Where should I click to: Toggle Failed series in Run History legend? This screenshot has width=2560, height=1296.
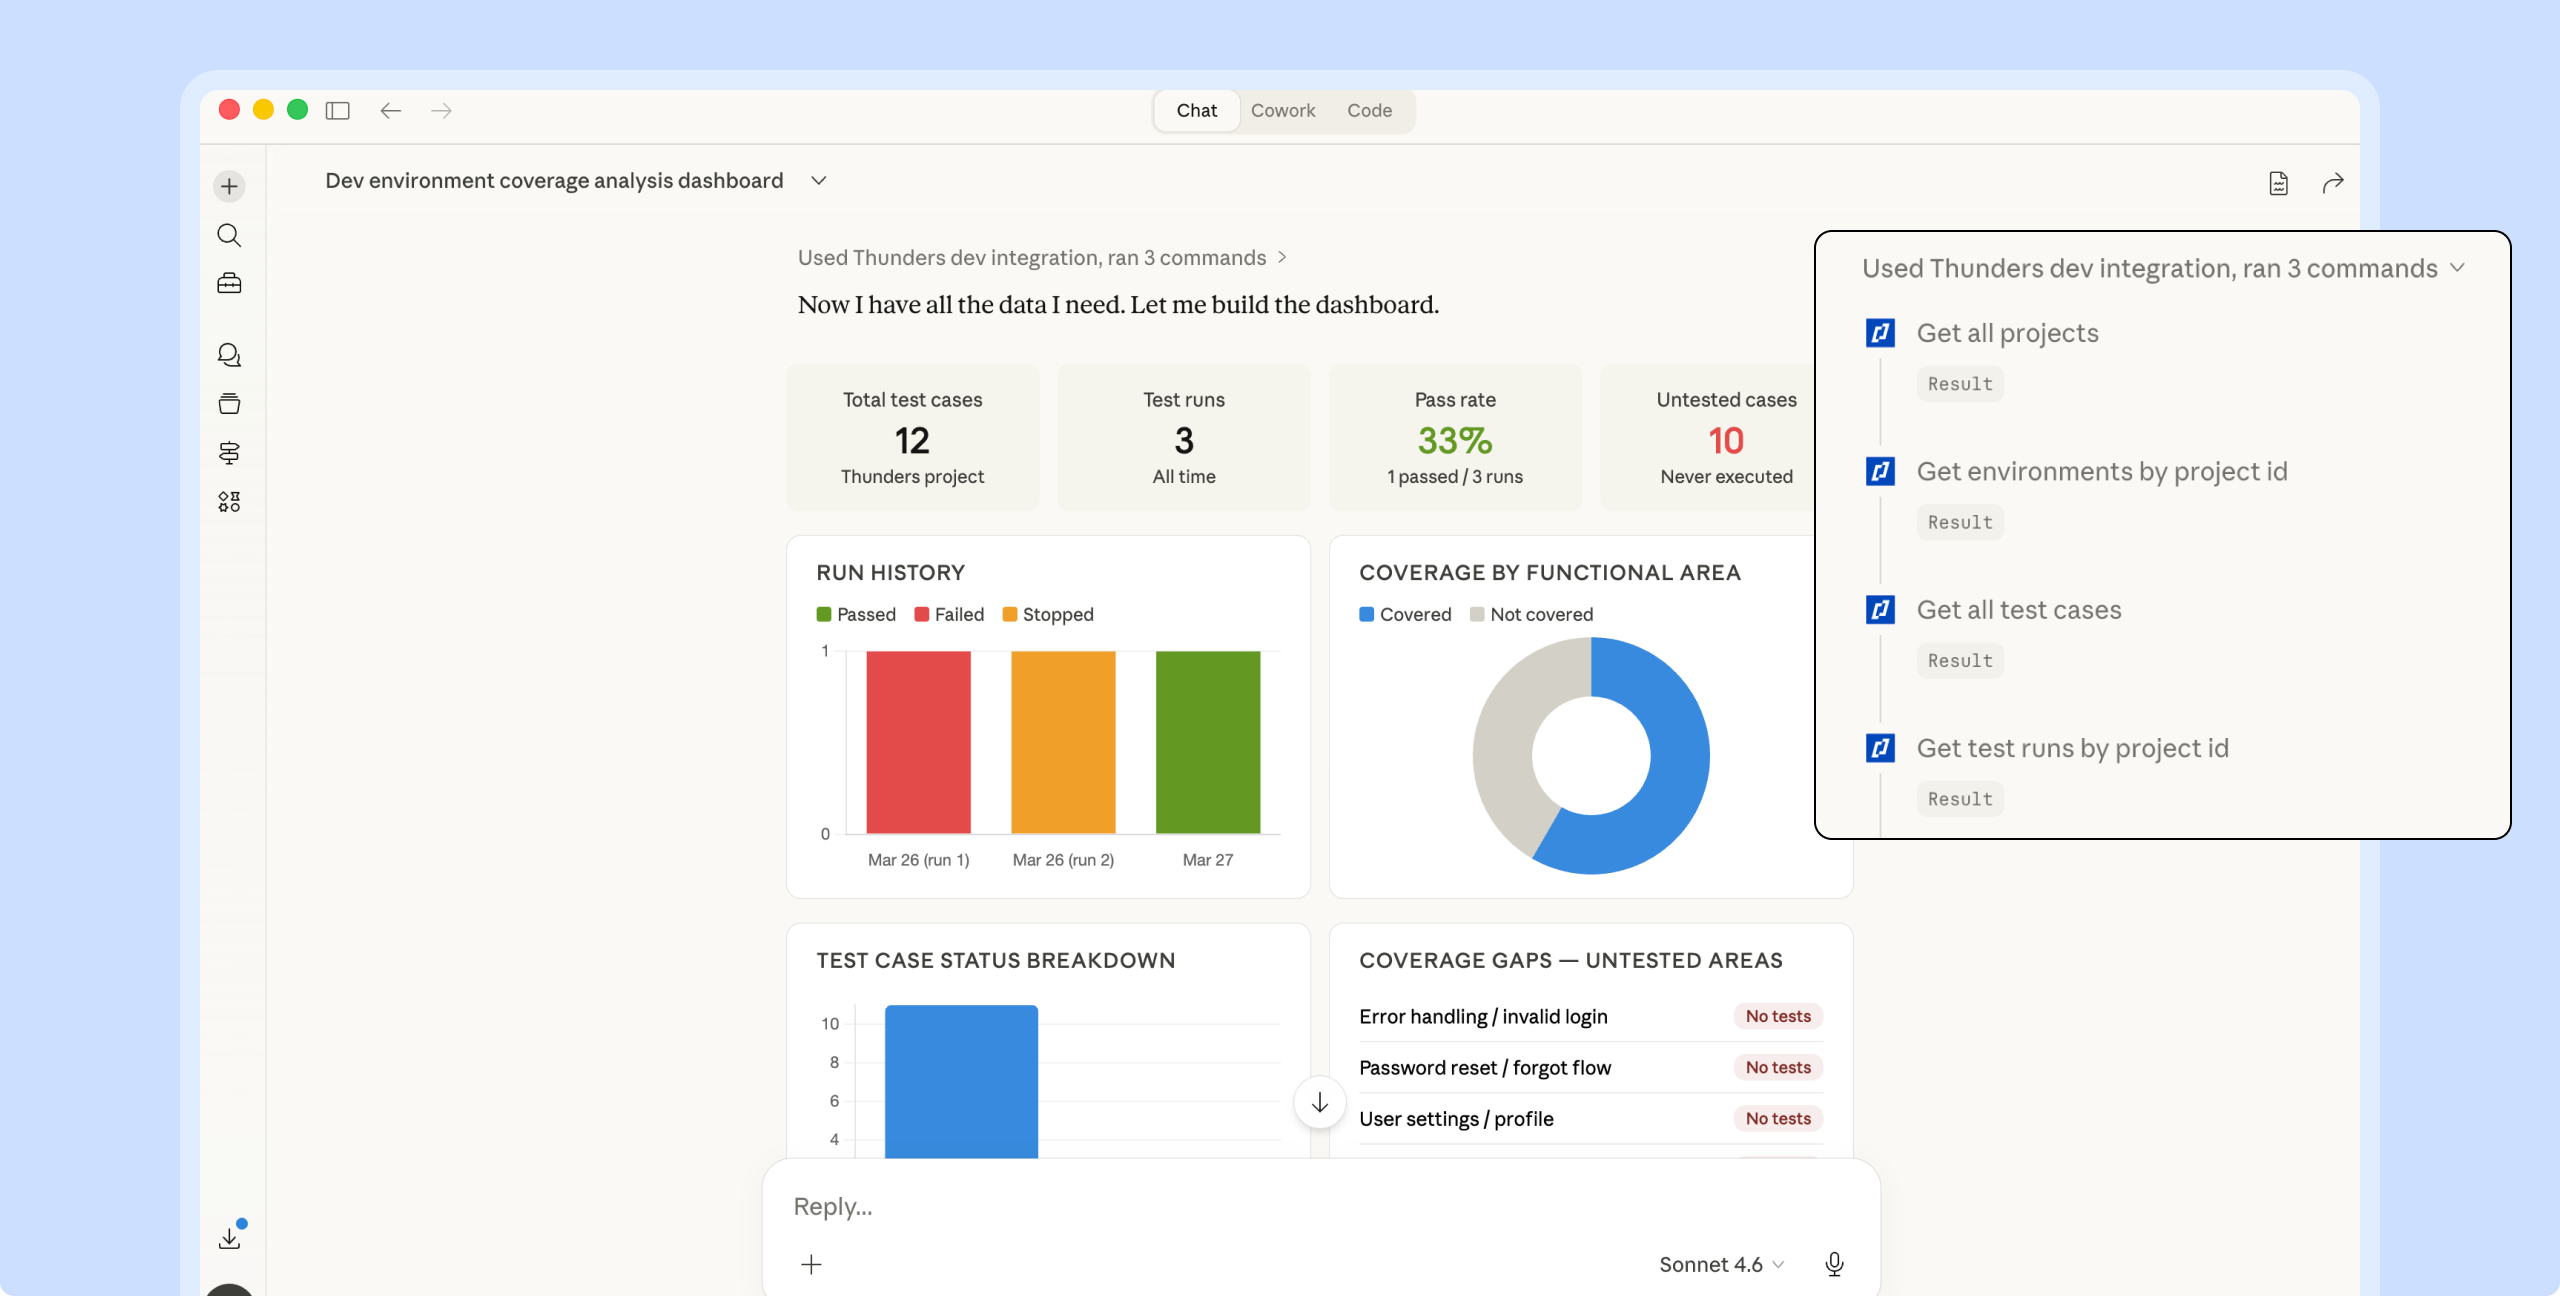click(x=949, y=614)
